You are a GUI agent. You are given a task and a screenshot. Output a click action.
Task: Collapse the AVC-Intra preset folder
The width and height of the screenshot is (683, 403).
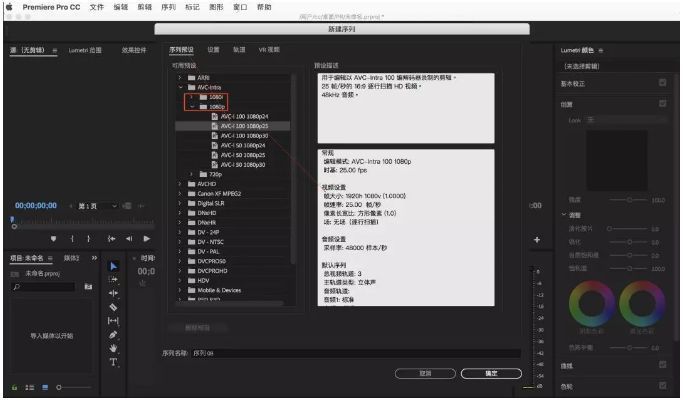click(180, 87)
